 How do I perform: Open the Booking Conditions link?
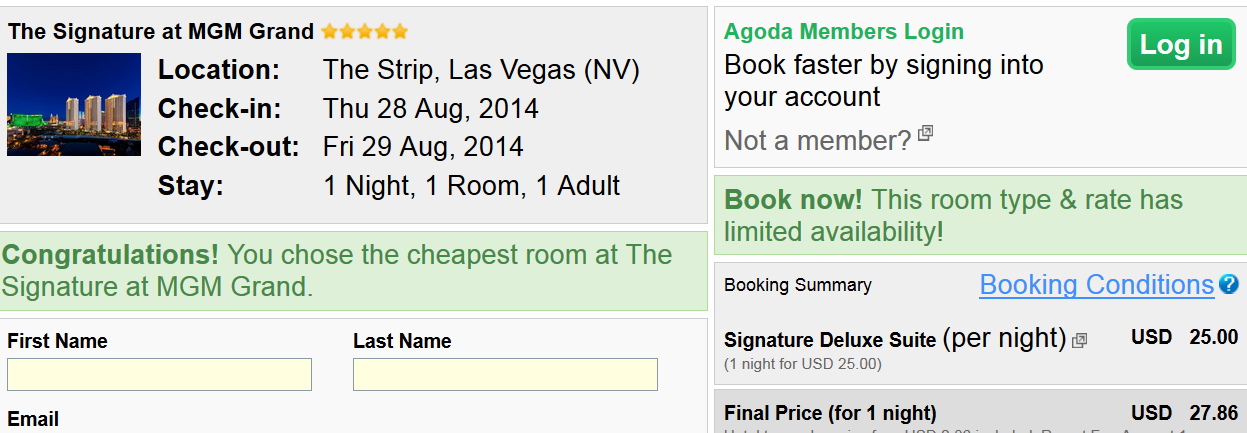click(1096, 285)
